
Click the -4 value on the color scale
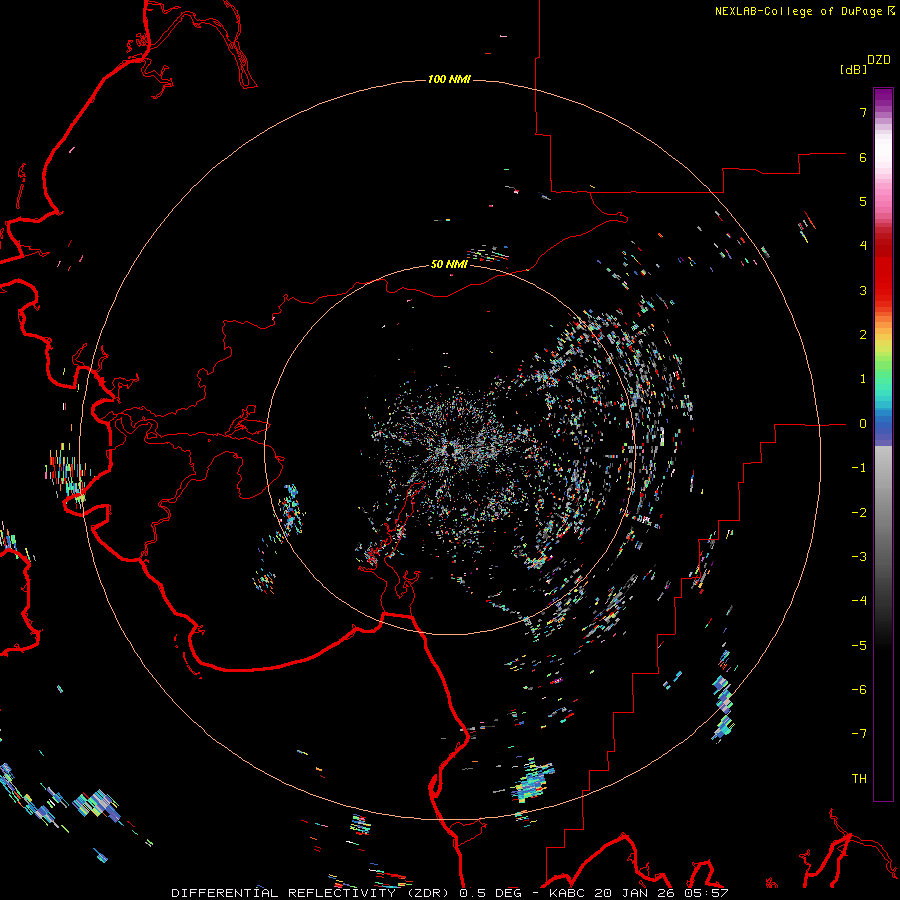pyautogui.click(x=859, y=601)
